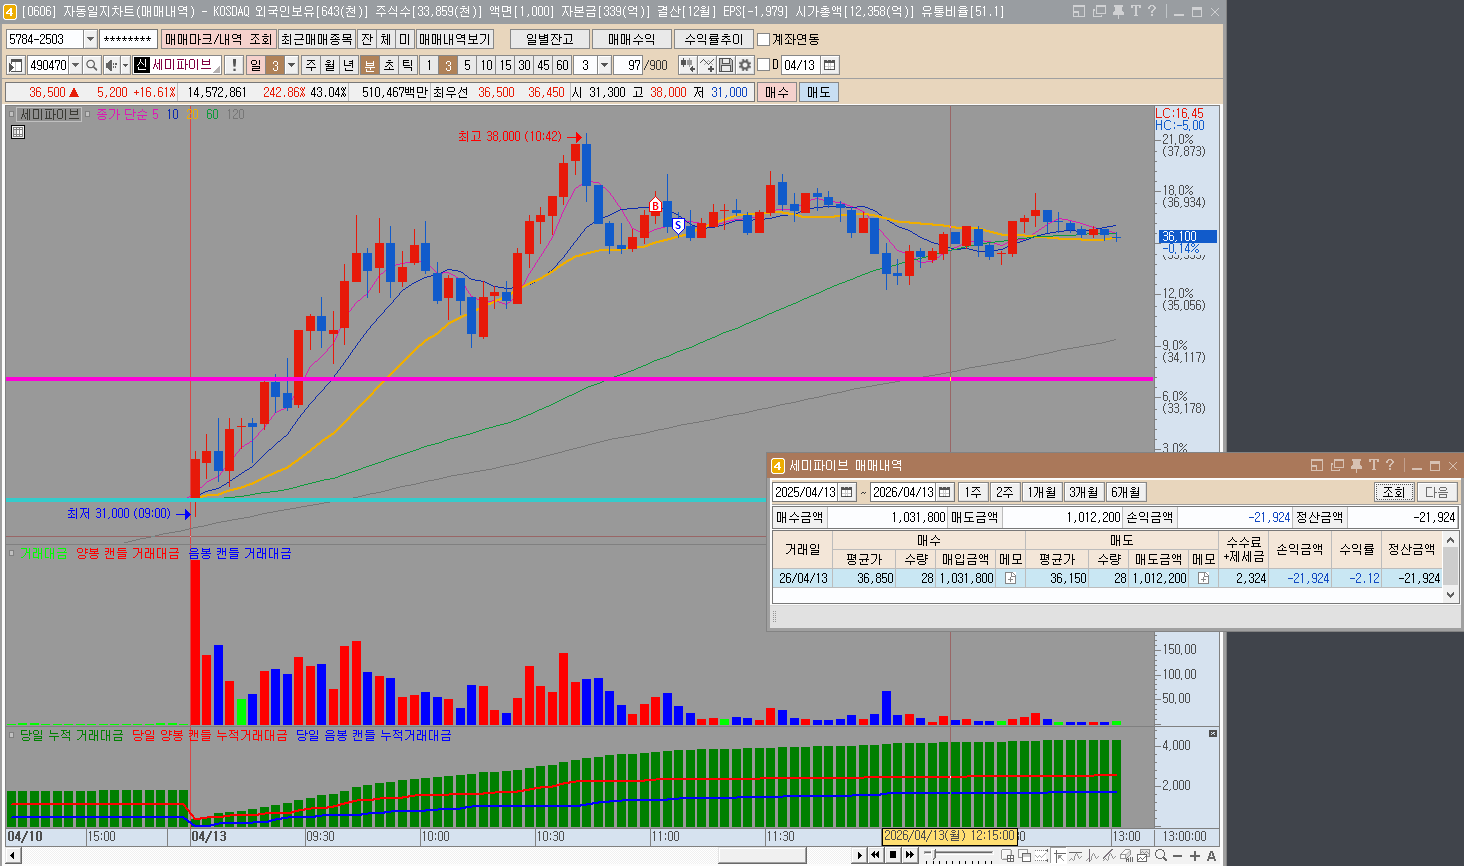Adjust the replay speed slider at bottom
The image size is (1464, 866).
pyautogui.click(x=933, y=854)
